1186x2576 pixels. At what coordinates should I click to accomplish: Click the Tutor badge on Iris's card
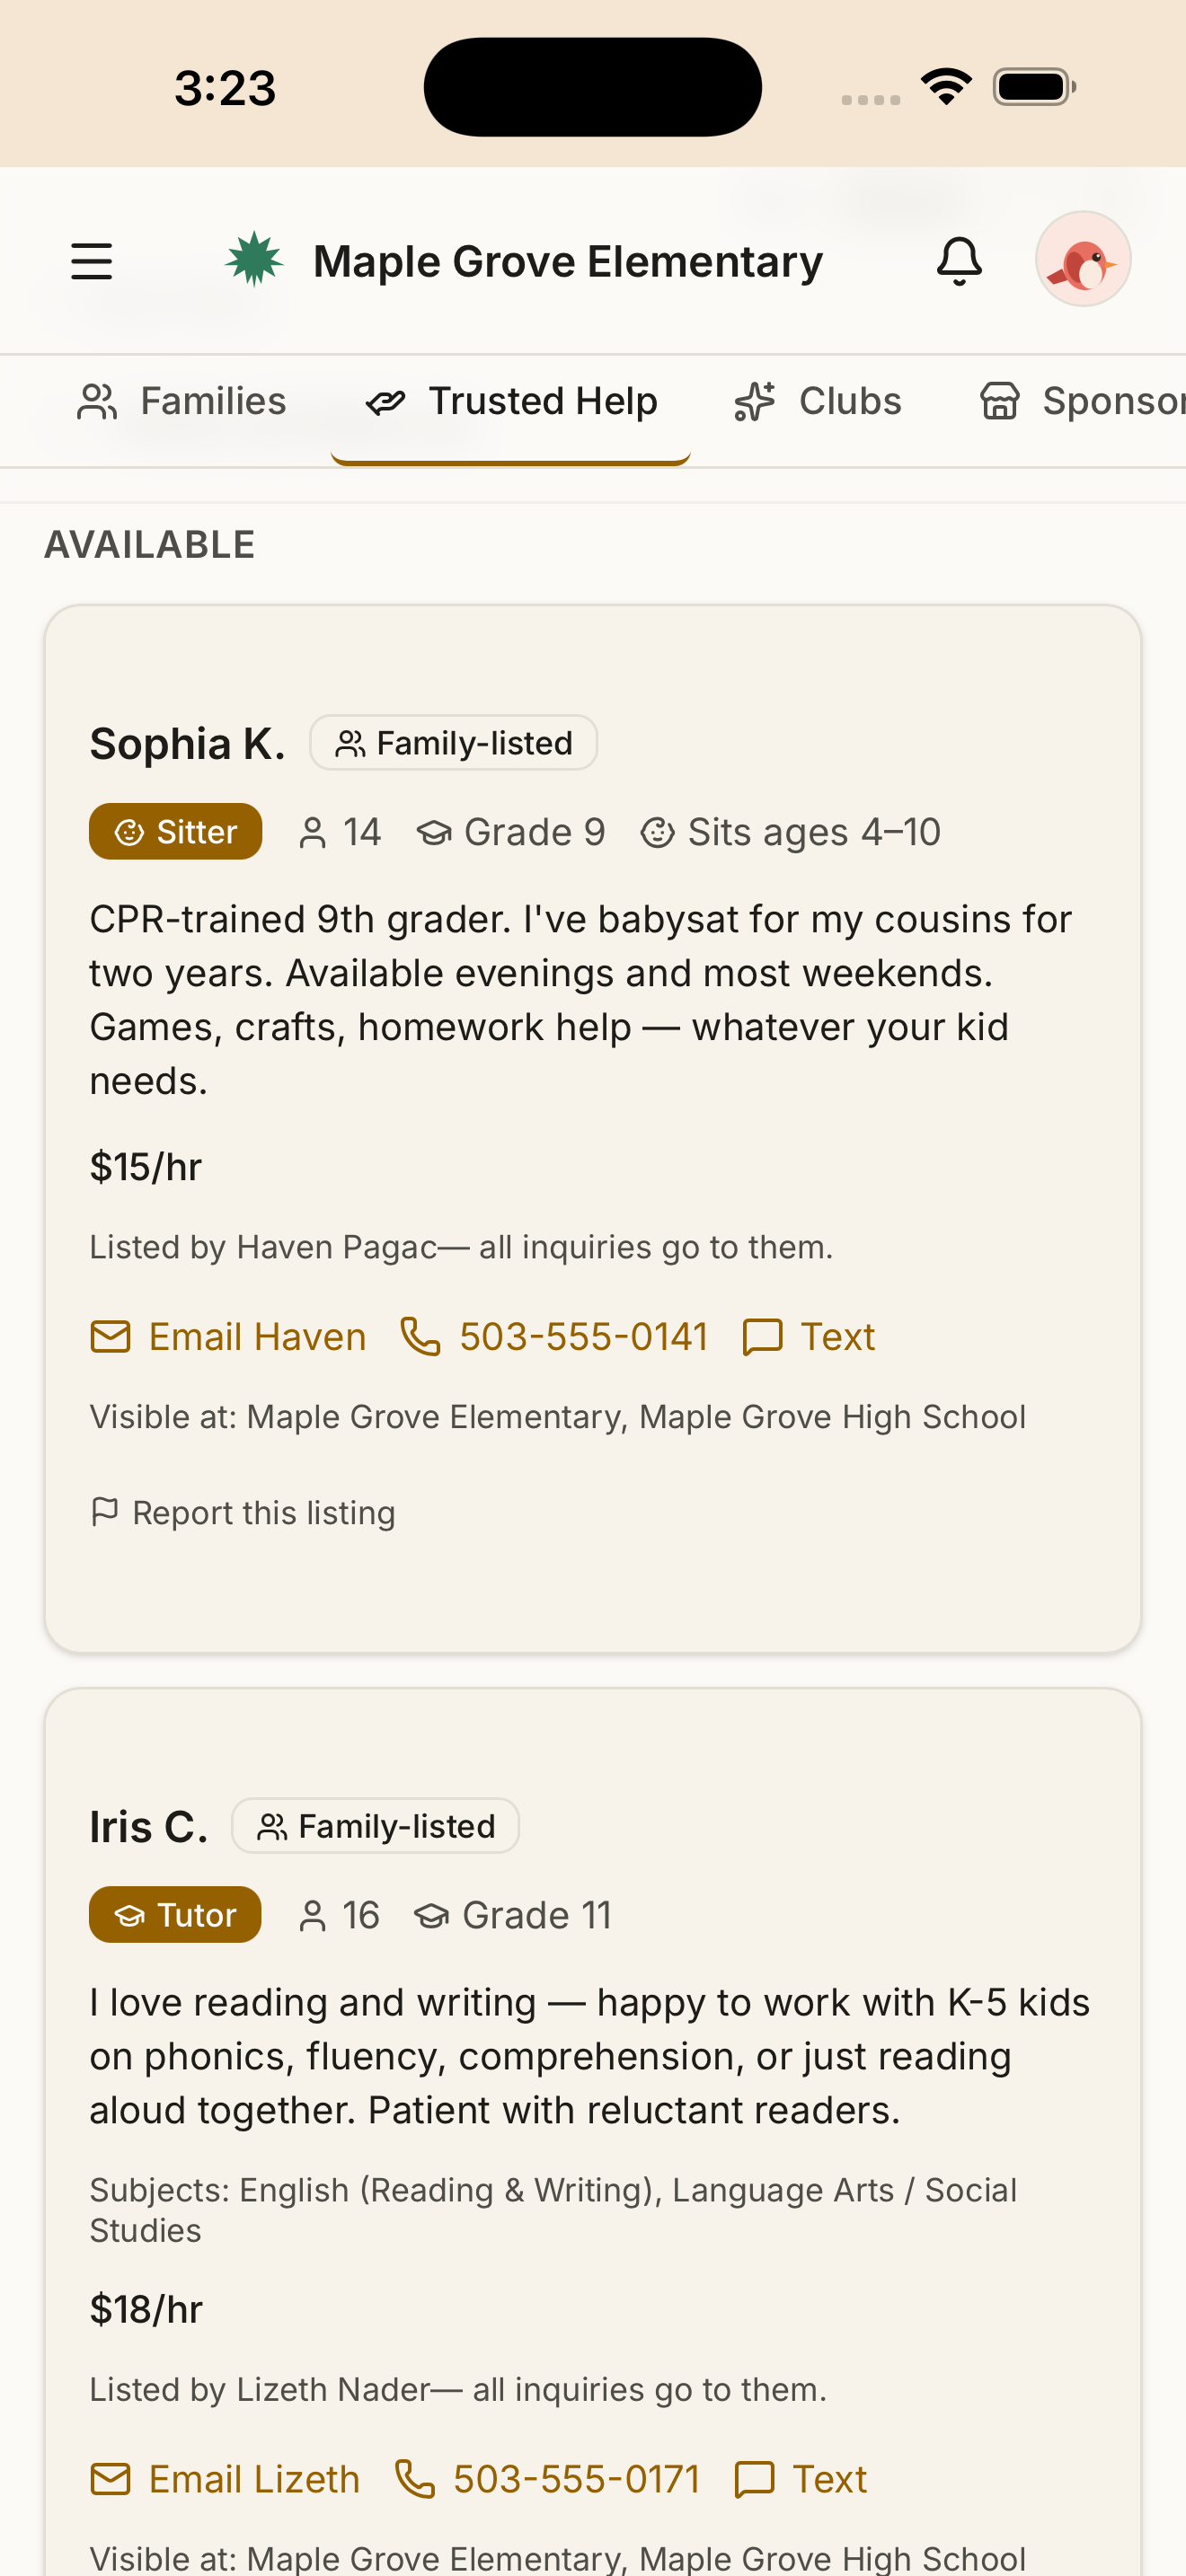coord(175,1915)
